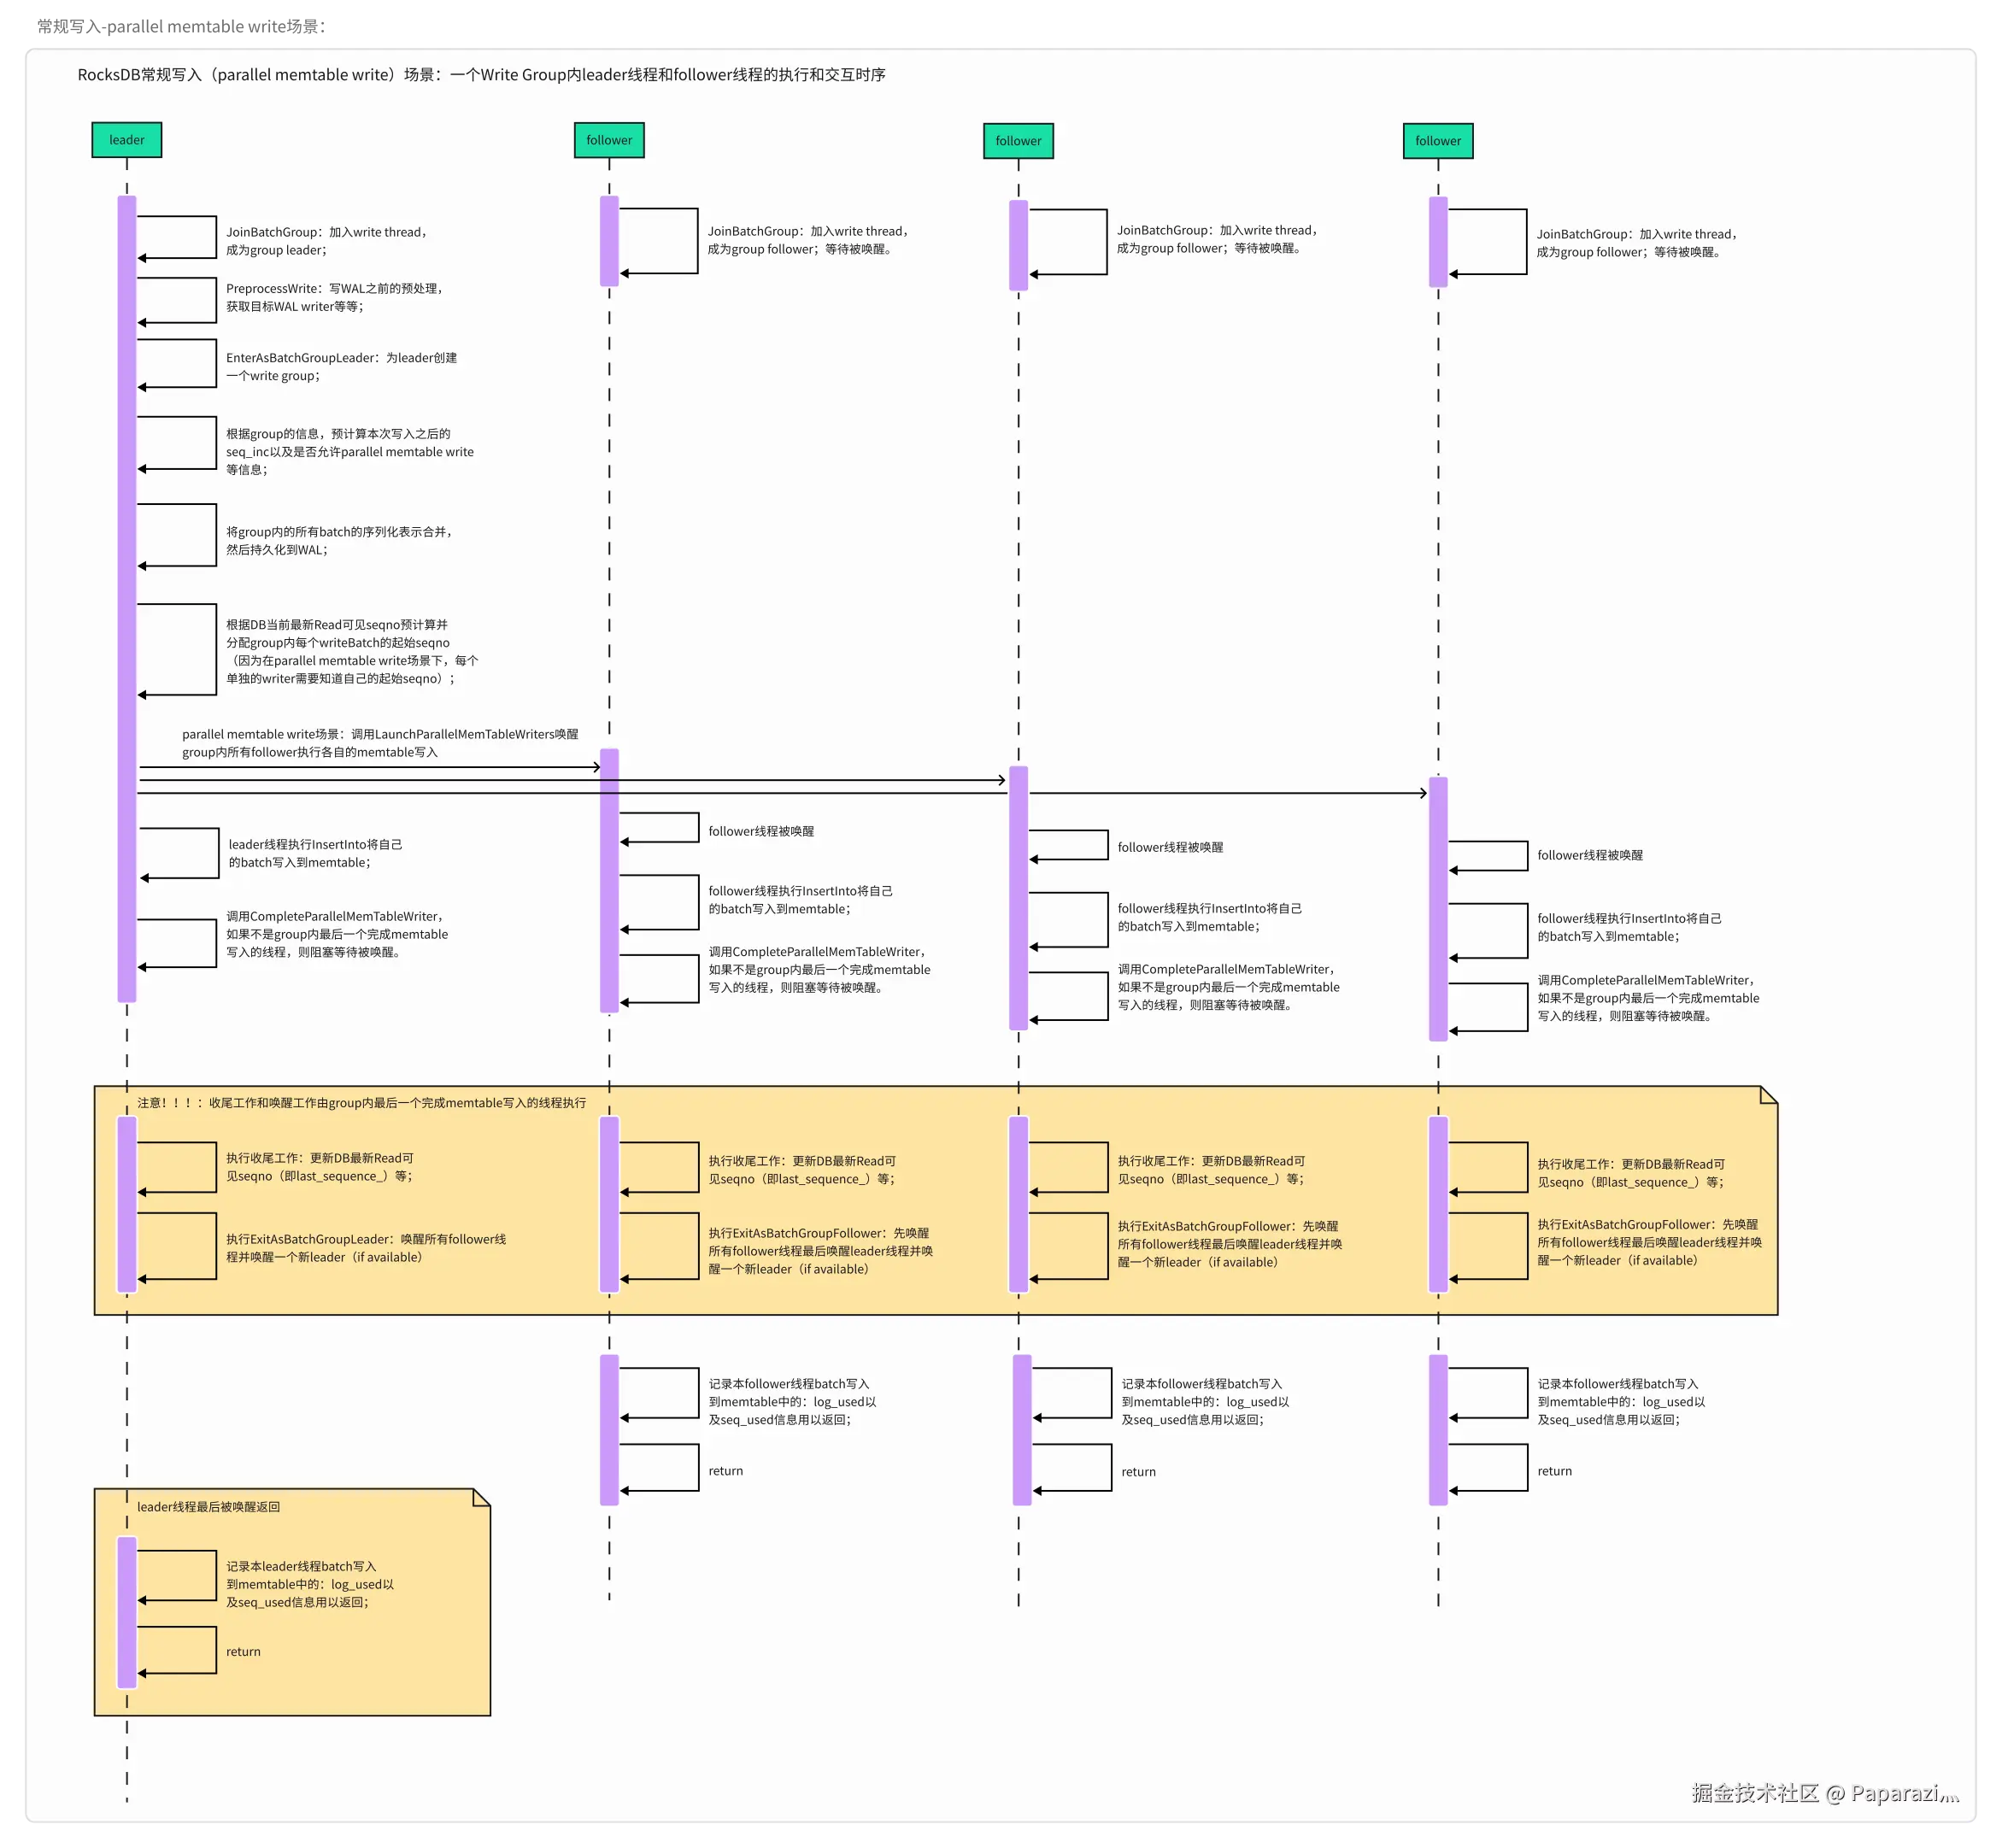Click the leftmost green follower box

pyautogui.click(x=609, y=140)
